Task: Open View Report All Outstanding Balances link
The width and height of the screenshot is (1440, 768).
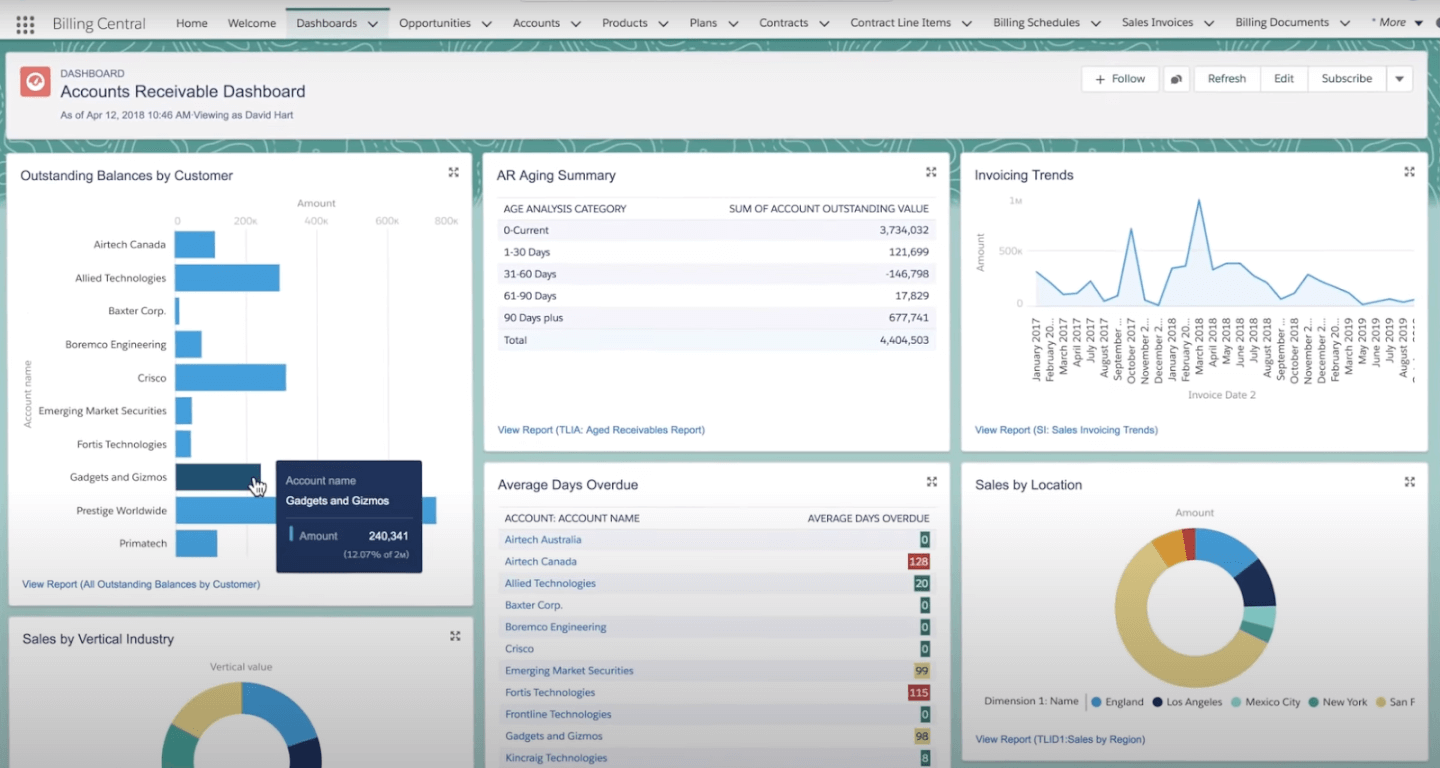Action: [x=141, y=584]
